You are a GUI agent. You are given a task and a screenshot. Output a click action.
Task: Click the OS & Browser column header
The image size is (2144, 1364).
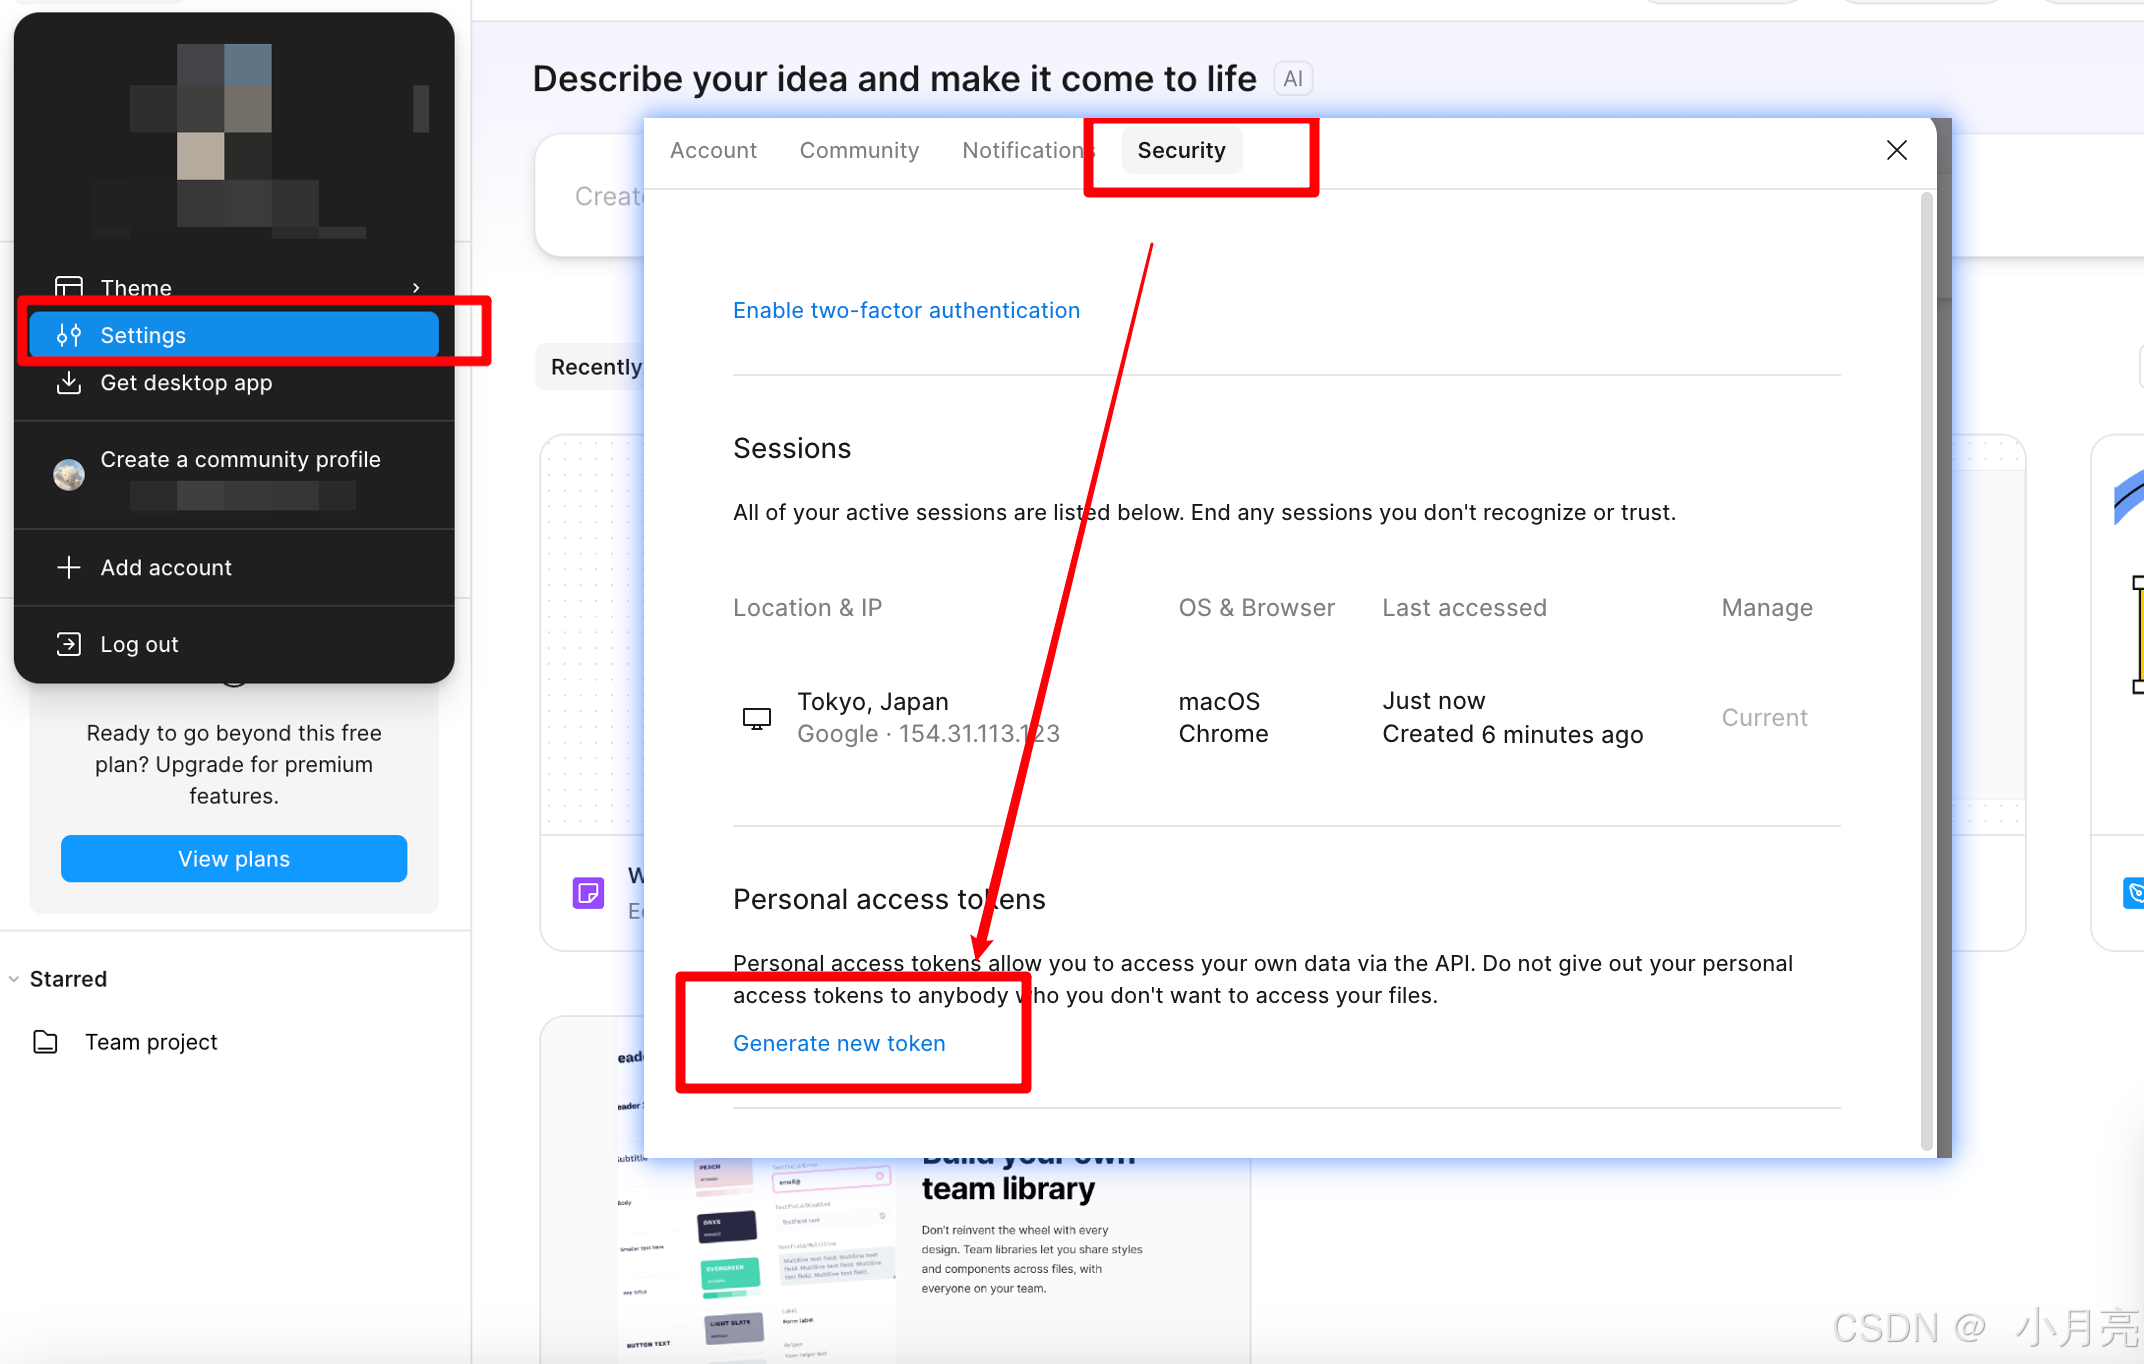pos(1256,607)
